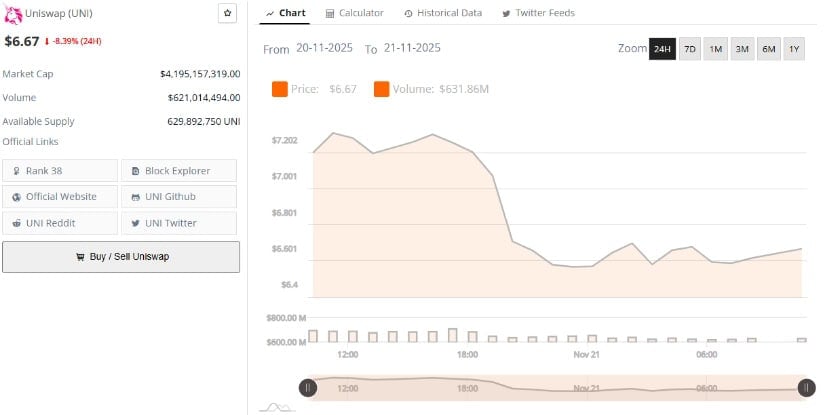Click the From date field
Image resolution: width=825 pixels, height=415 pixels.
tap(322, 49)
